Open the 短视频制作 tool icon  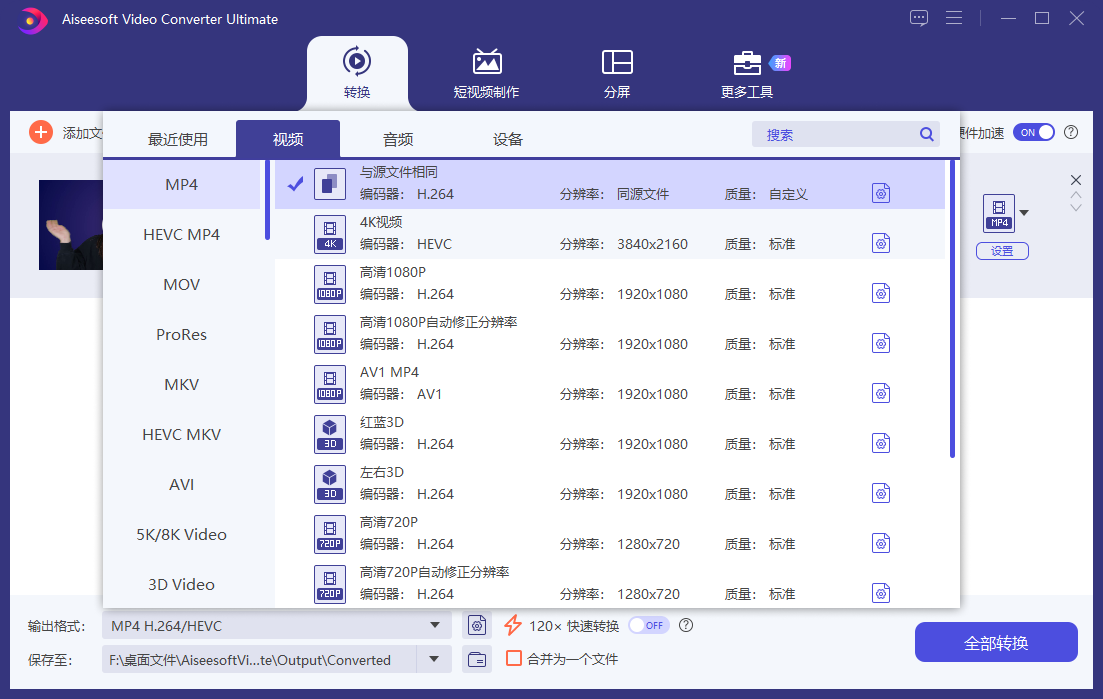(x=487, y=63)
